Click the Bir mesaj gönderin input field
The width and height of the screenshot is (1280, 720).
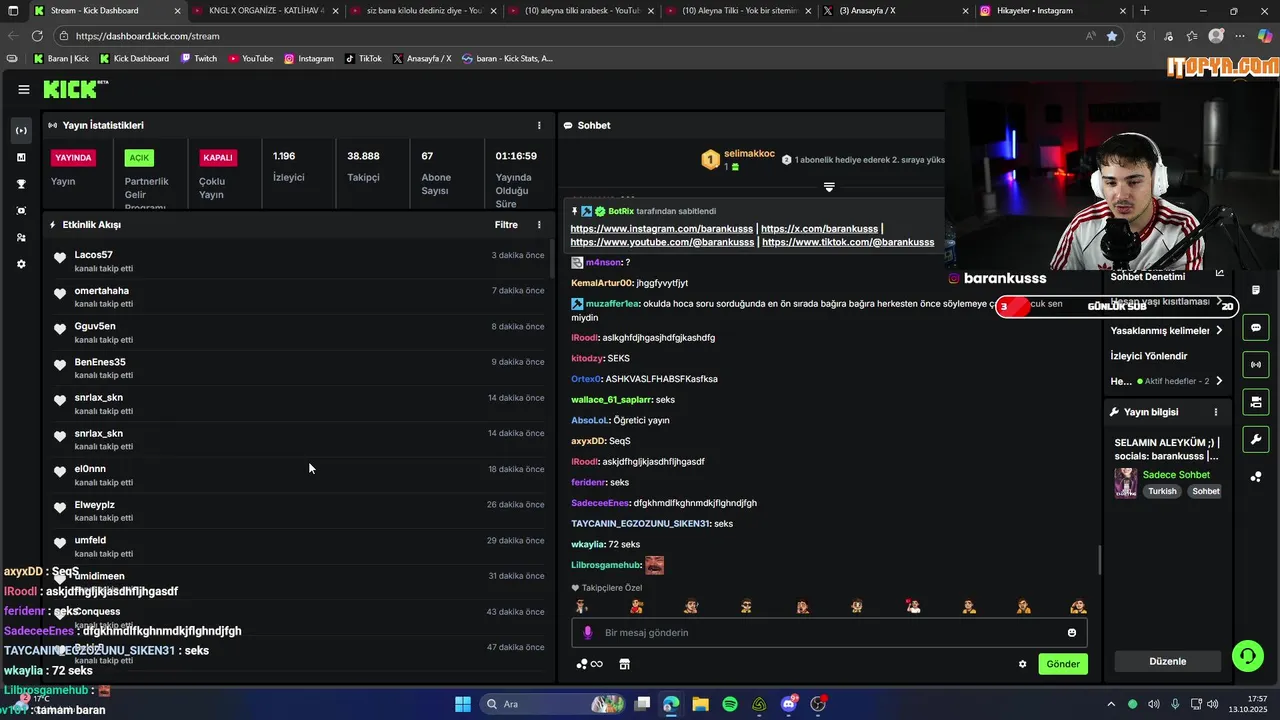[x=829, y=632]
